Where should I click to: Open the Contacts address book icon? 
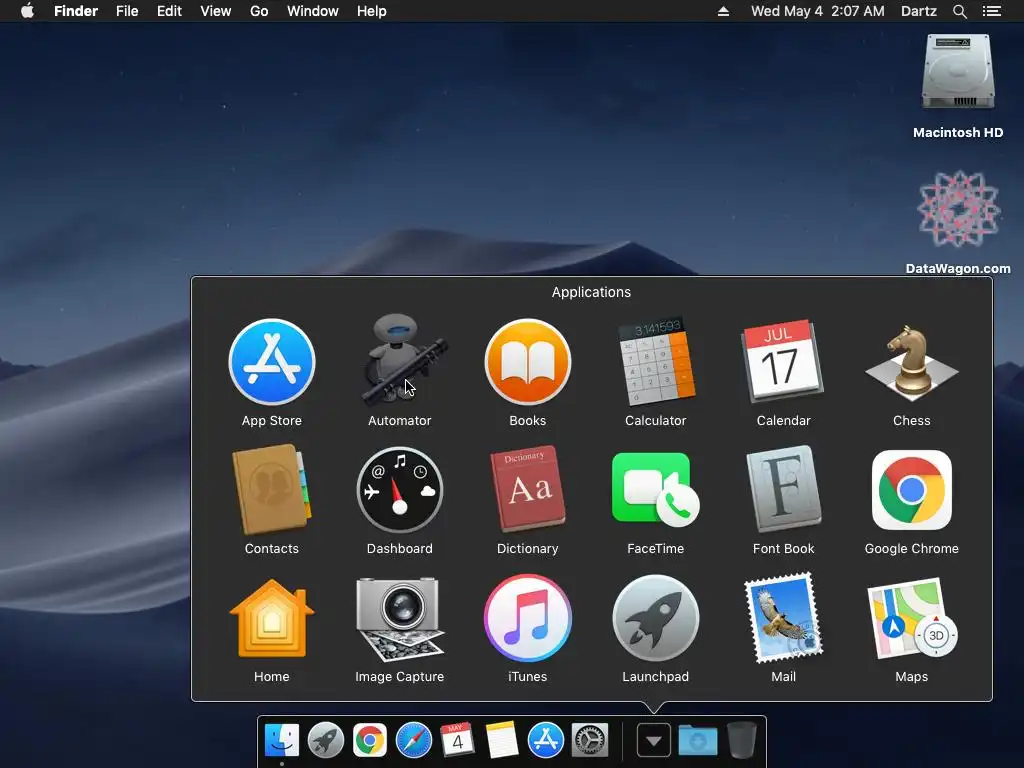(x=272, y=489)
